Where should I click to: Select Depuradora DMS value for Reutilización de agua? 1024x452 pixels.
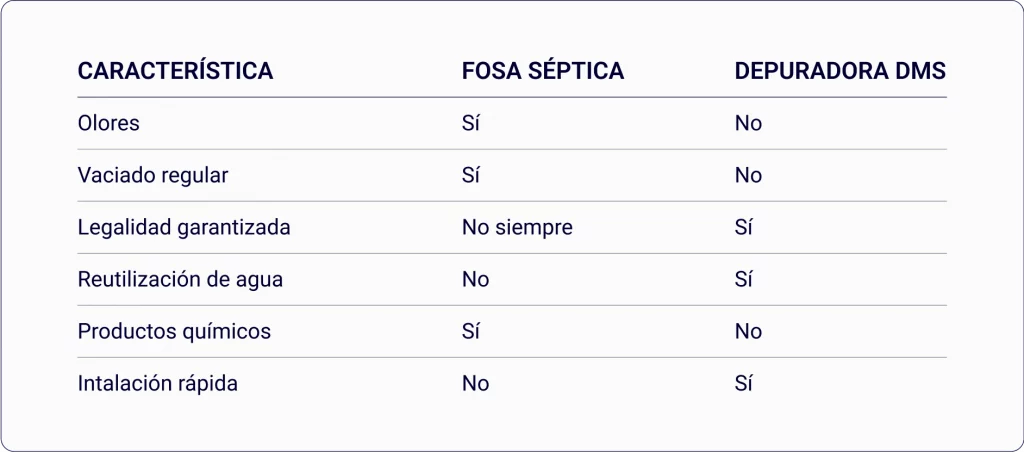[x=743, y=280]
